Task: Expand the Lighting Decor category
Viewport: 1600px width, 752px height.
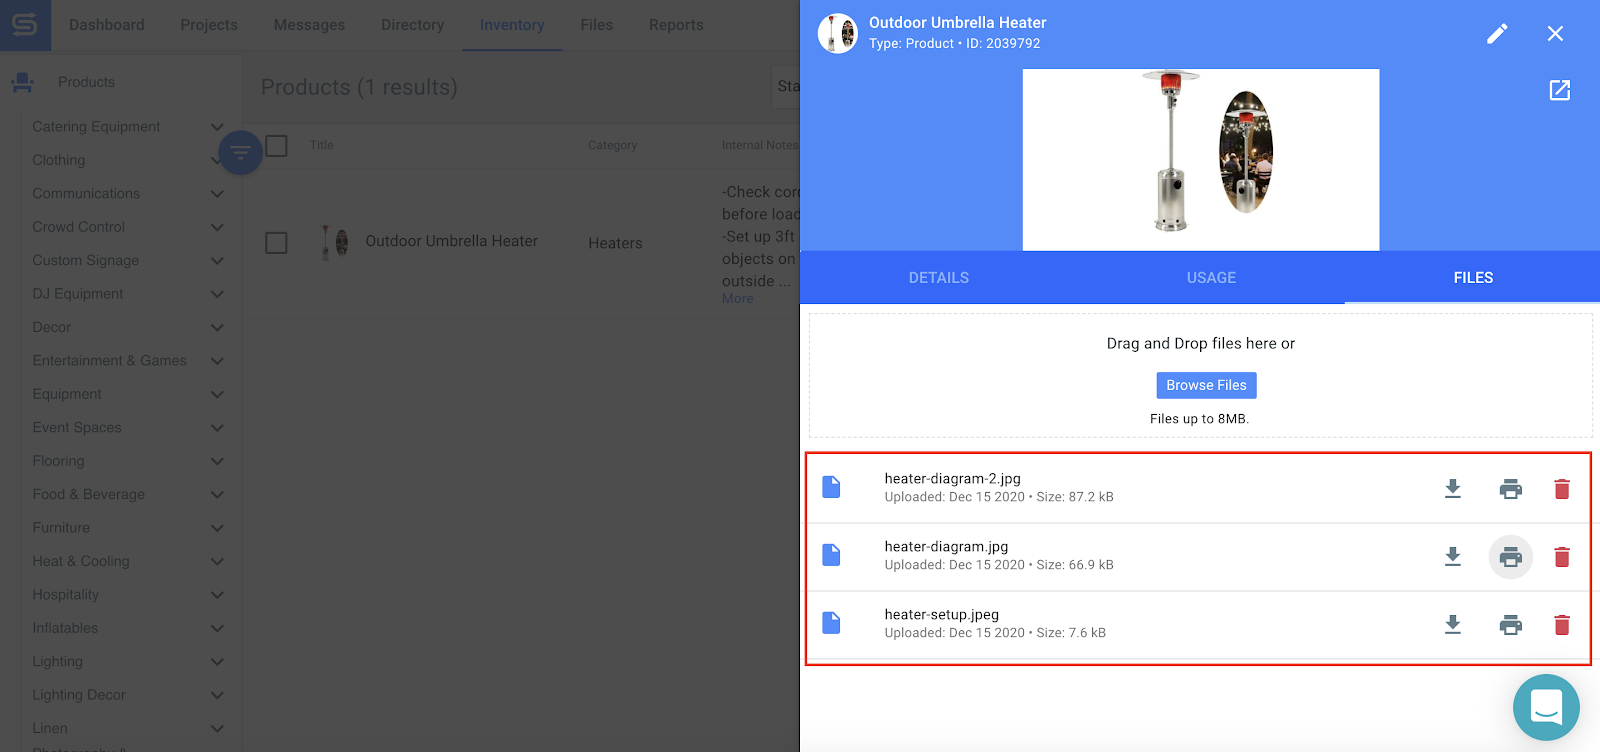Action: 217,695
